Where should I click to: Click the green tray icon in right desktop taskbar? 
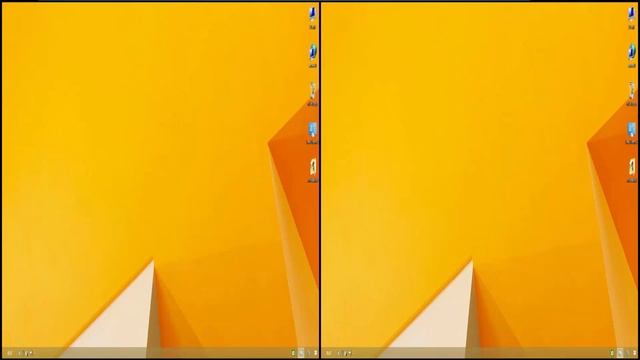[612, 353]
